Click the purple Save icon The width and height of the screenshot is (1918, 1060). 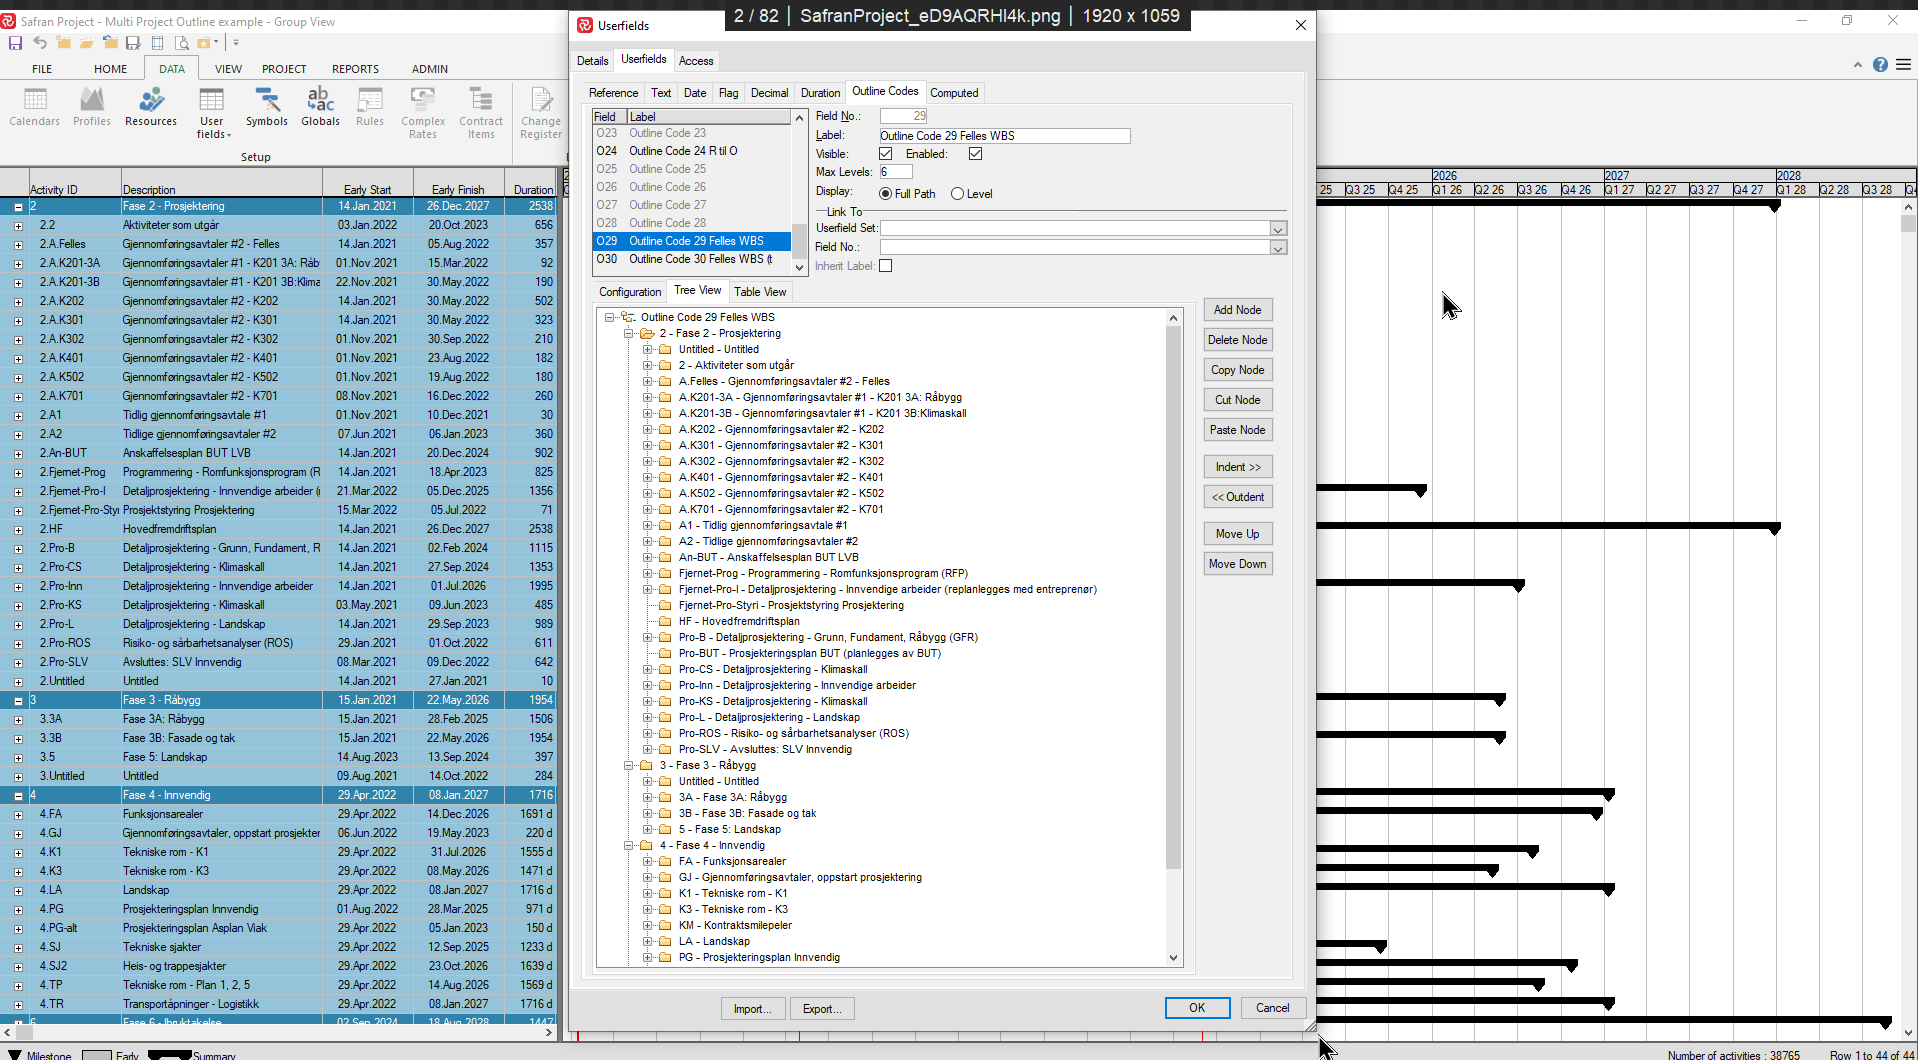click(x=15, y=43)
